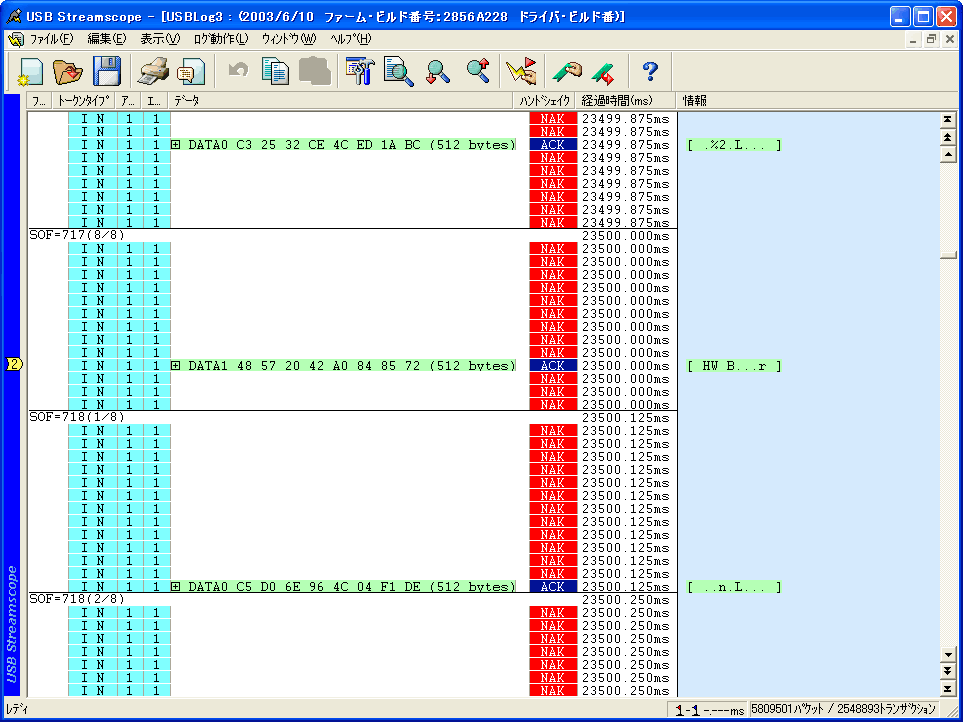
Task: Open the 編集(E) menu
Action: click(106, 39)
